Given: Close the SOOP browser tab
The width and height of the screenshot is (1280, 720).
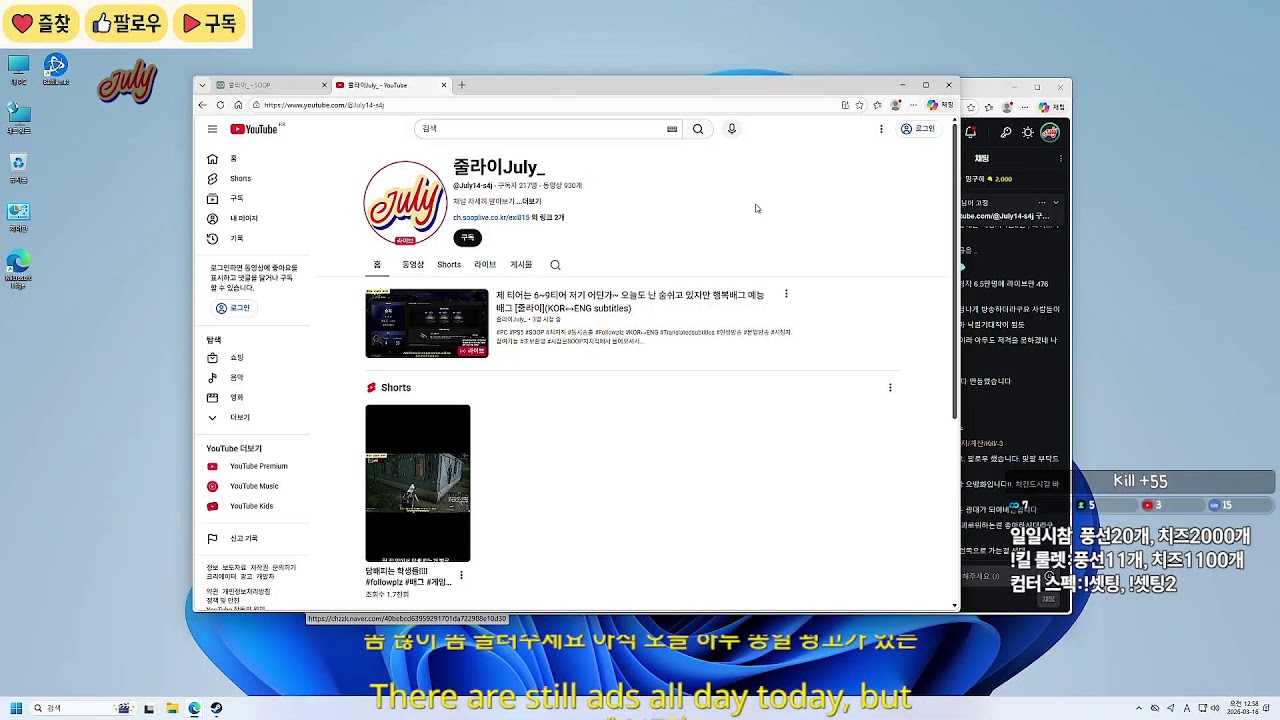Looking at the screenshot, I should 325,85.
